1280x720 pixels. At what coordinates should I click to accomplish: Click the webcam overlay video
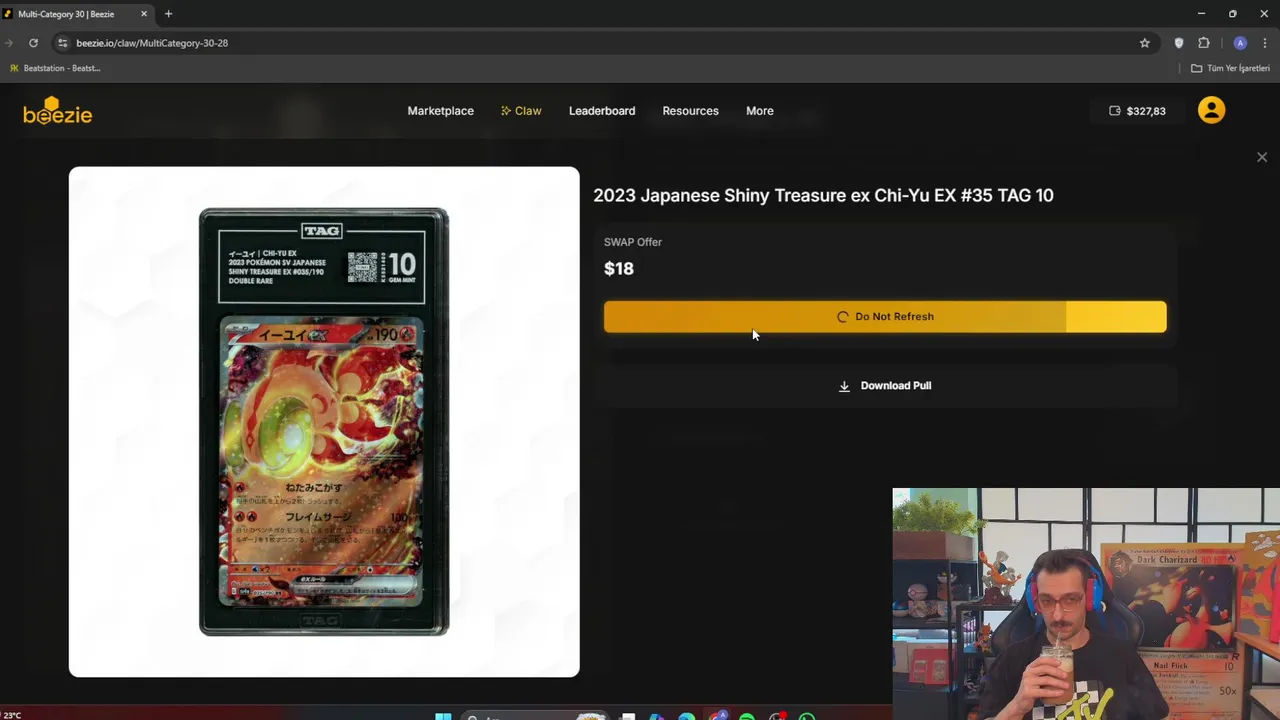1086,604
